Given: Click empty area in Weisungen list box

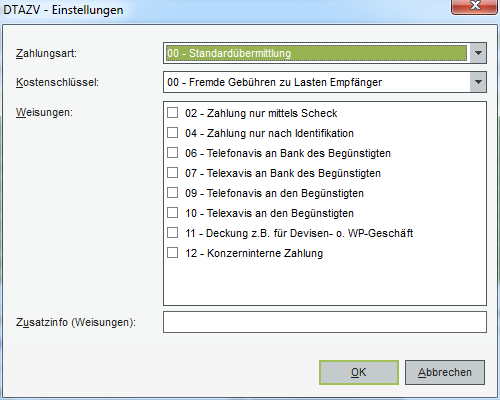Looking at the screenshot, I should (x=325, y=282).
